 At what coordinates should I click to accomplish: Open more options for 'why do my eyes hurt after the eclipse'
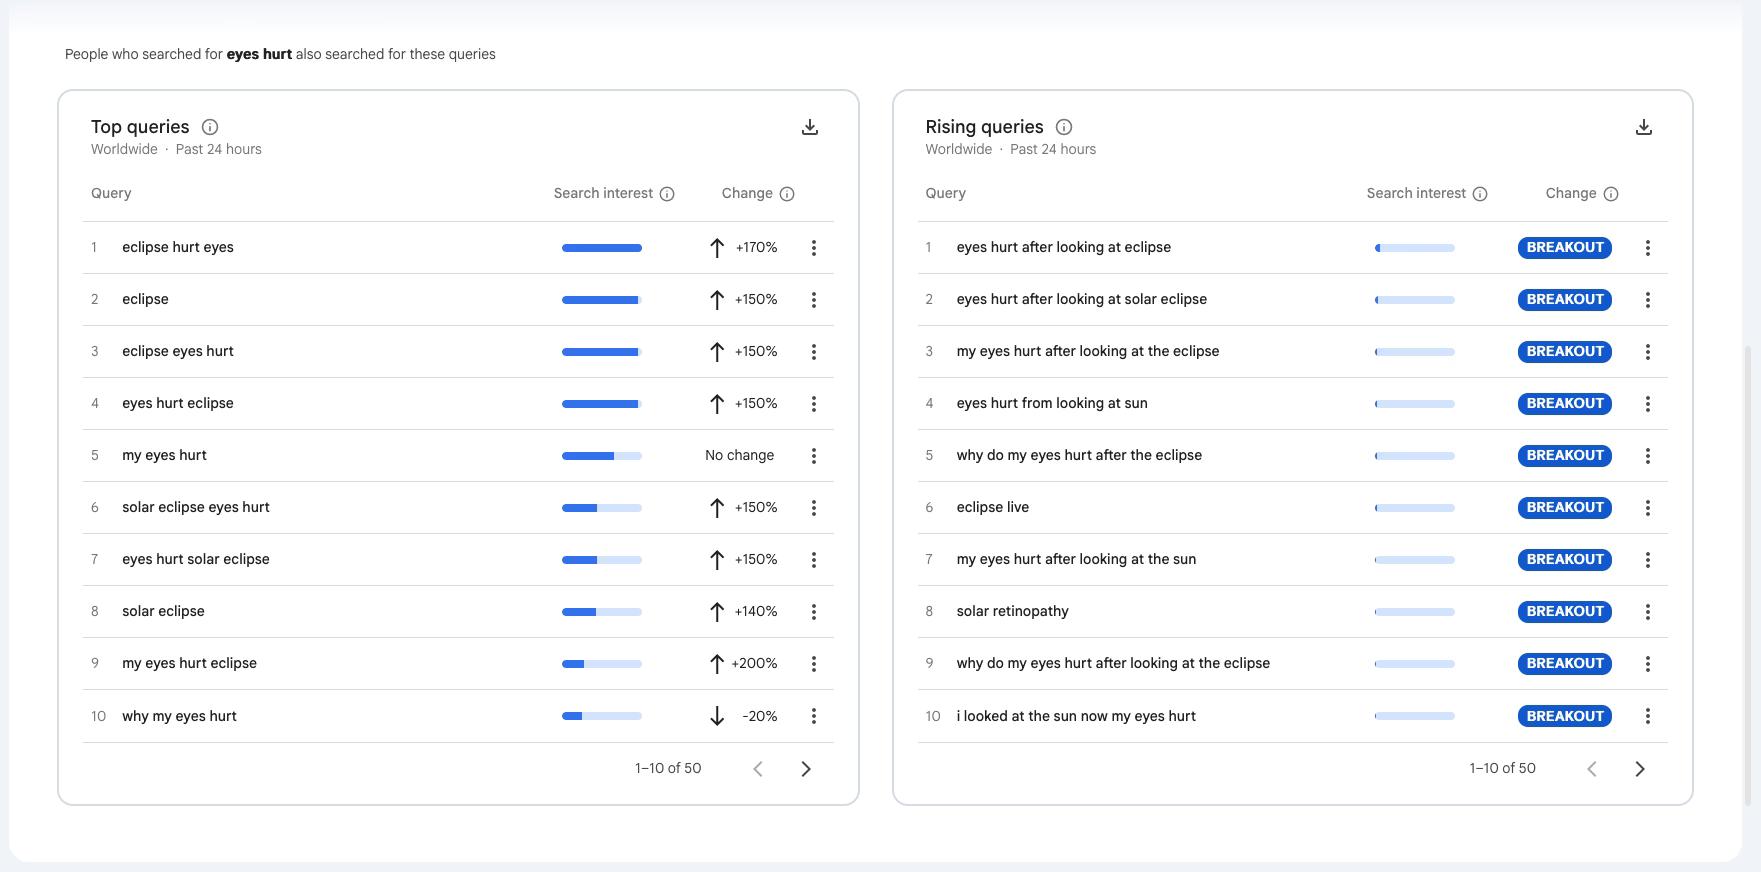[x=1648, y=456]
